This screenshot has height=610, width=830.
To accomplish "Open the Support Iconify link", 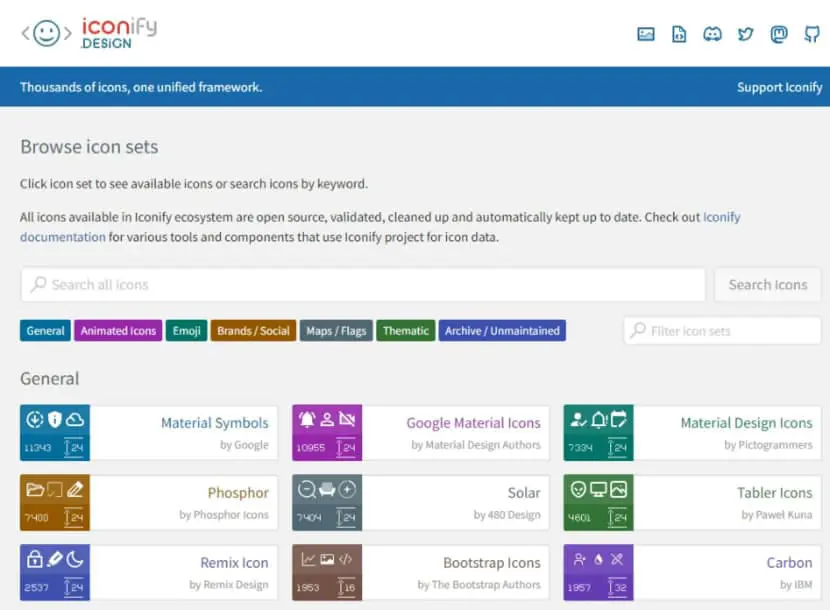I will [x=779, y=87].
